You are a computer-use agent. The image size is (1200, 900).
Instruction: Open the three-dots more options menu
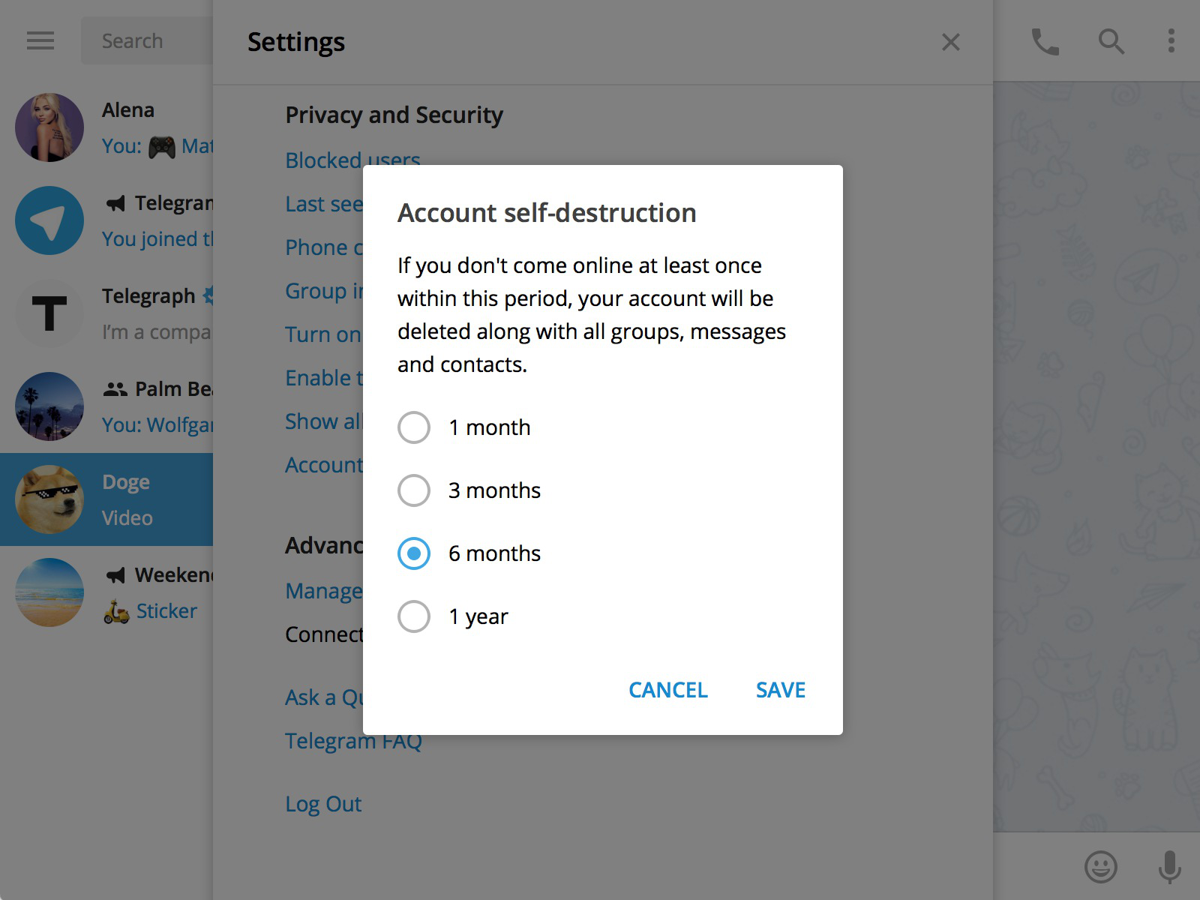(x=1171, y=41)
